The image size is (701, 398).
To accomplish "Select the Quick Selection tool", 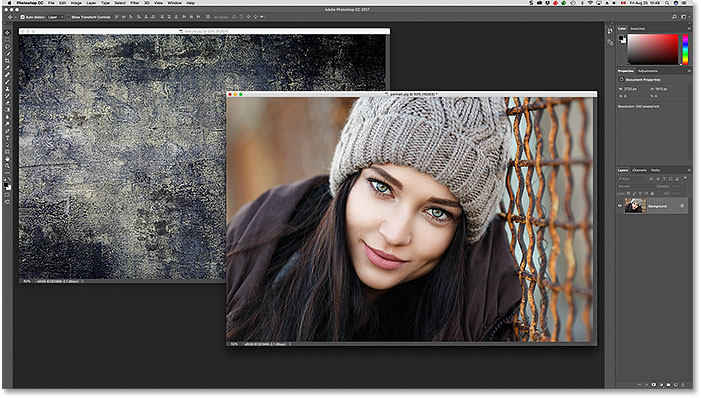I will pos(7,53).
